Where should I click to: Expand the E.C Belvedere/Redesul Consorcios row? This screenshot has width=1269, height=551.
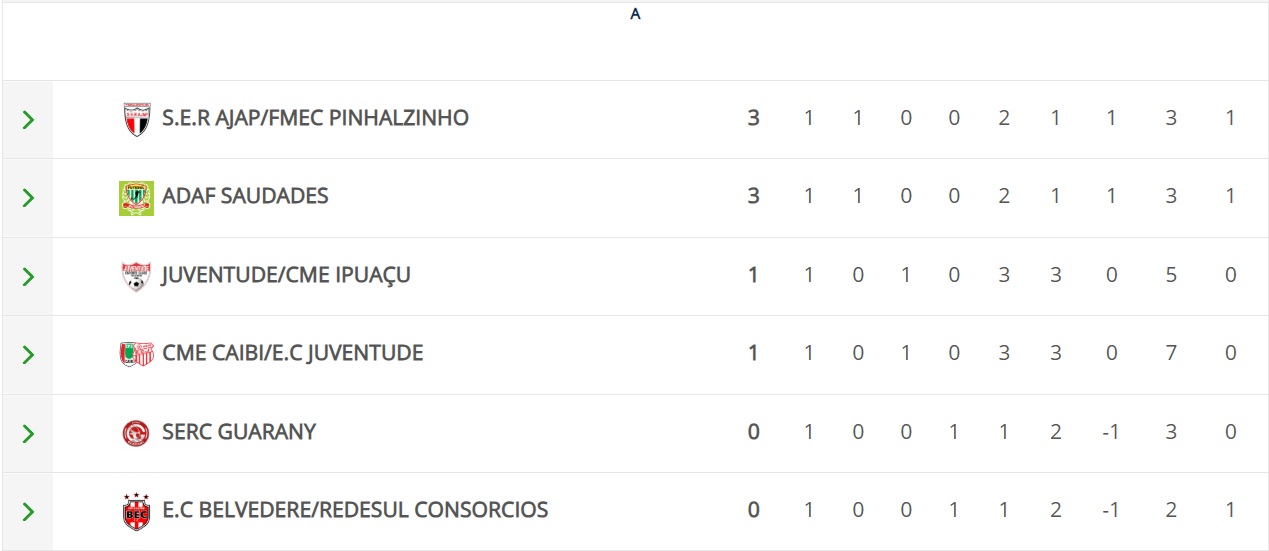(x=28, y=512)
